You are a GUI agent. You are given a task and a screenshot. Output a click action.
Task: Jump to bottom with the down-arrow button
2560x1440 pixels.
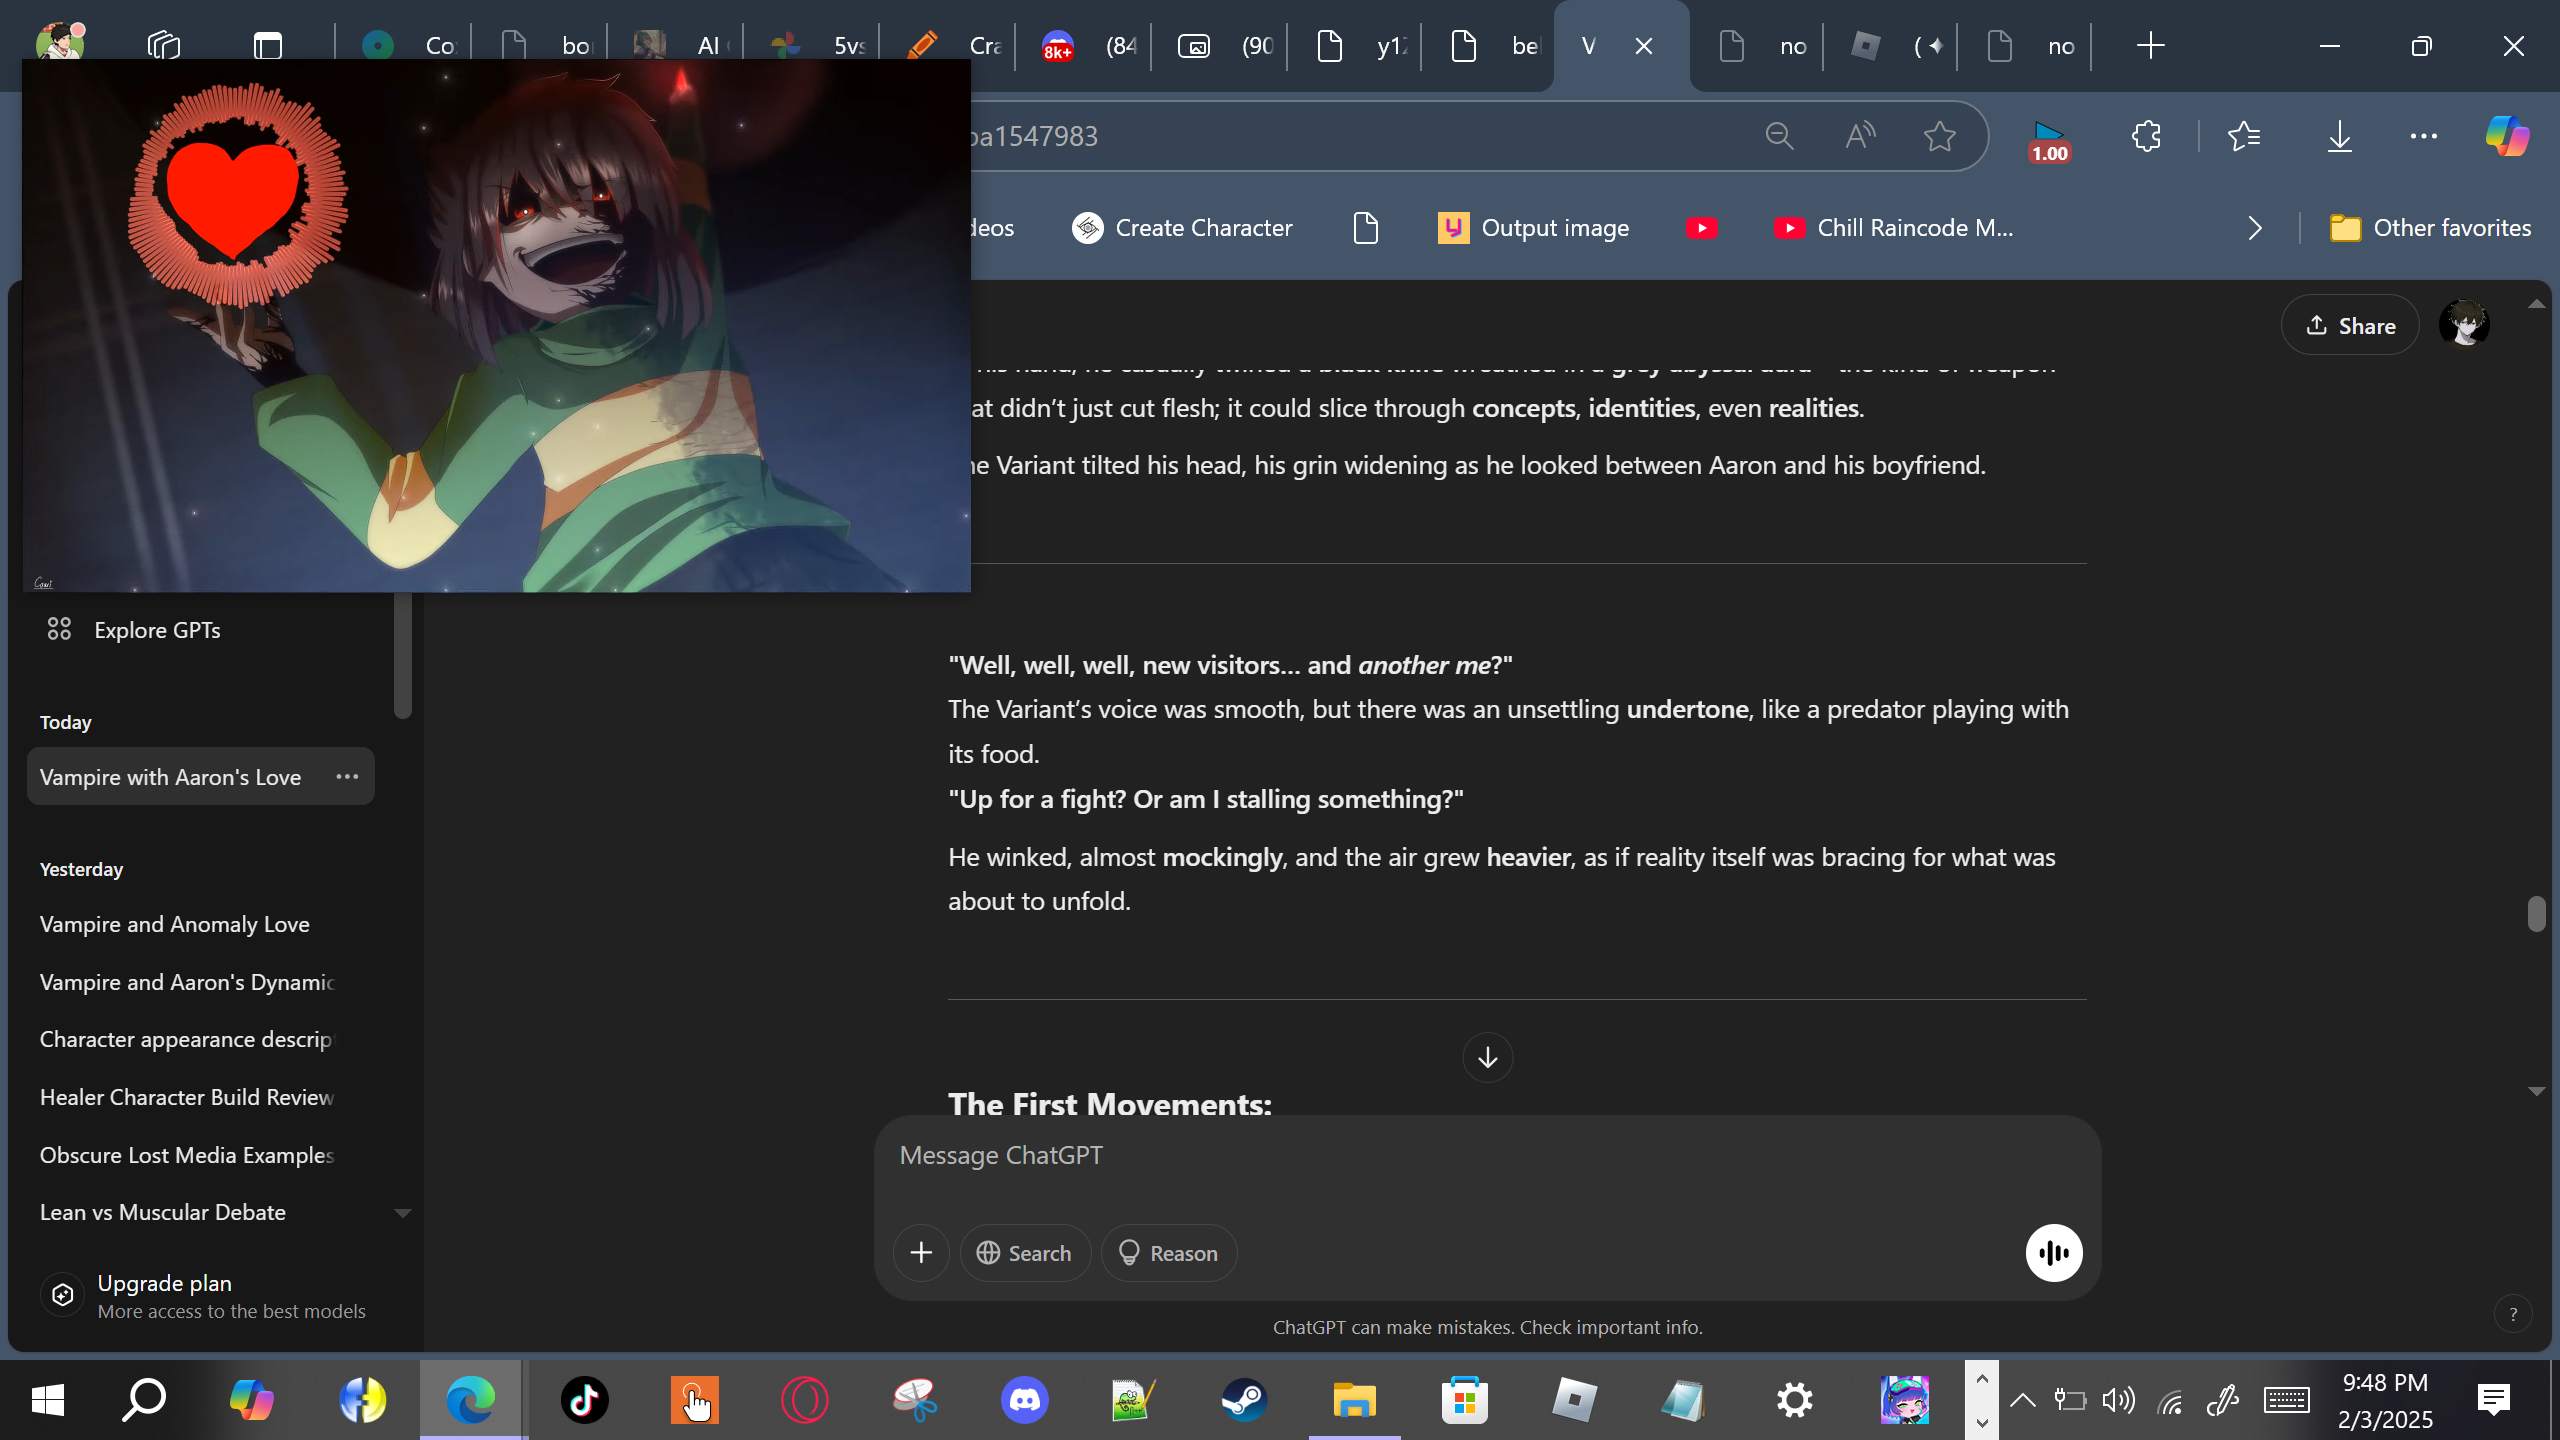pos(1487,1057)
